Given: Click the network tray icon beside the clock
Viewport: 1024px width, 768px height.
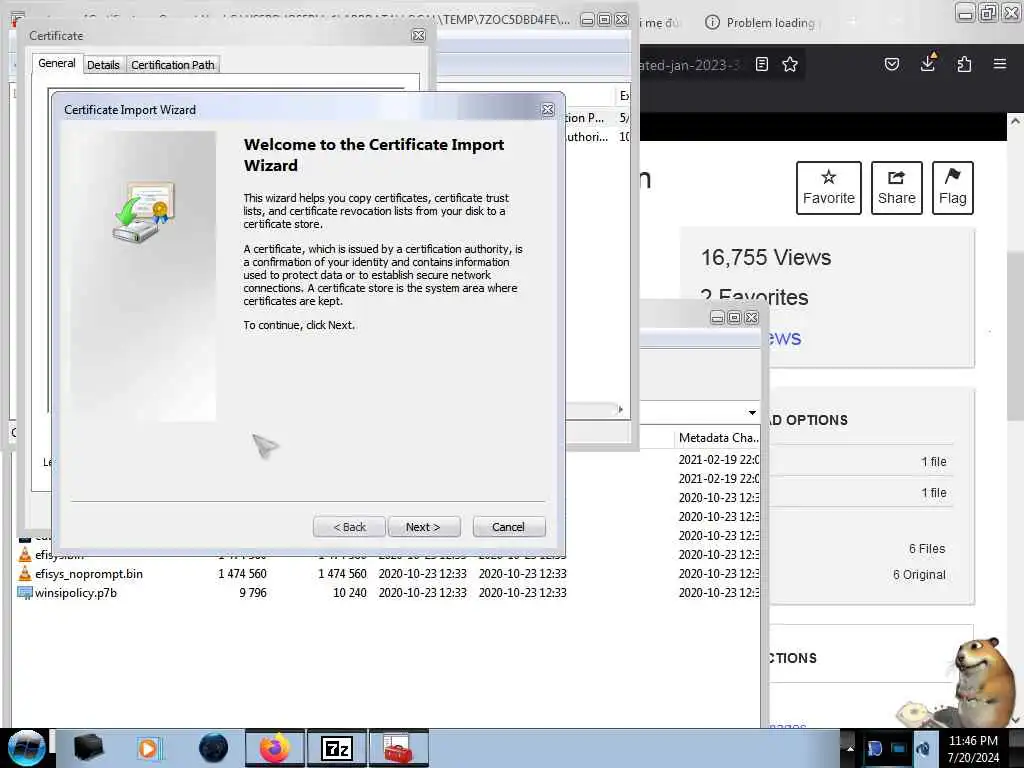Looking at the screenshot, I should (898, 748).
